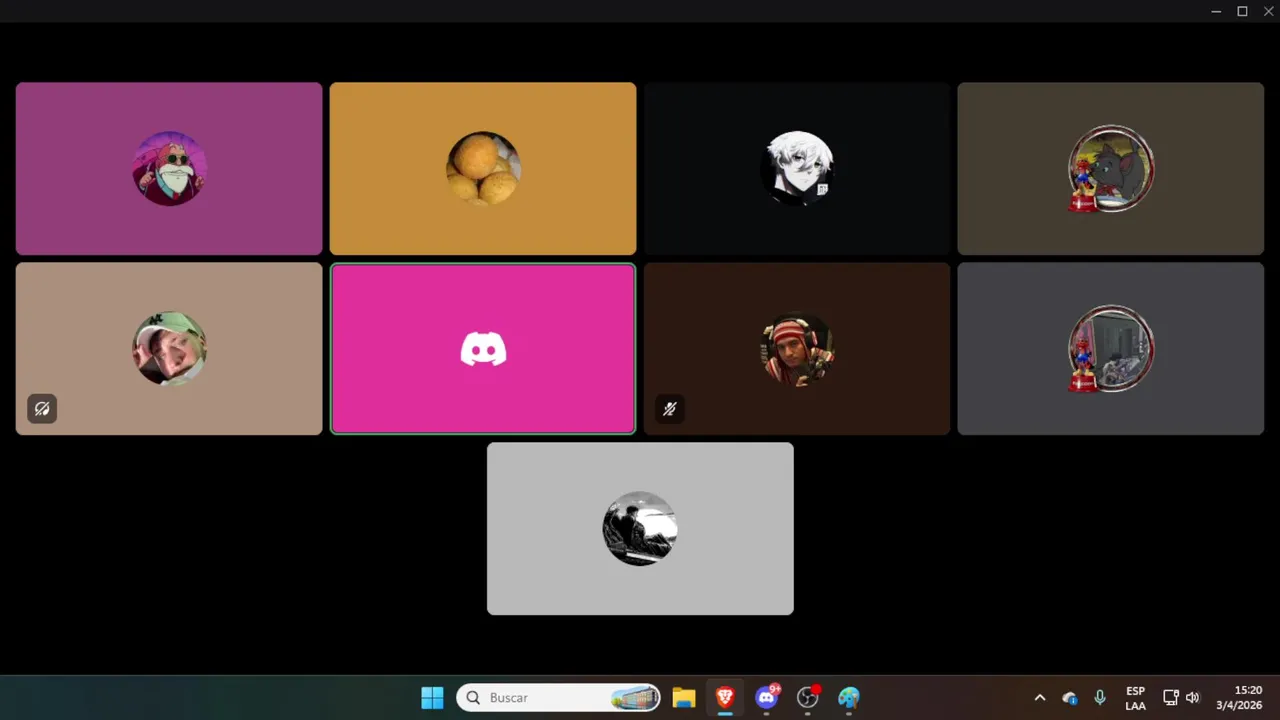Switch to the Brave browser in taskbar
The height and width of the screenshot is (720, 1280).
point(725,697)
